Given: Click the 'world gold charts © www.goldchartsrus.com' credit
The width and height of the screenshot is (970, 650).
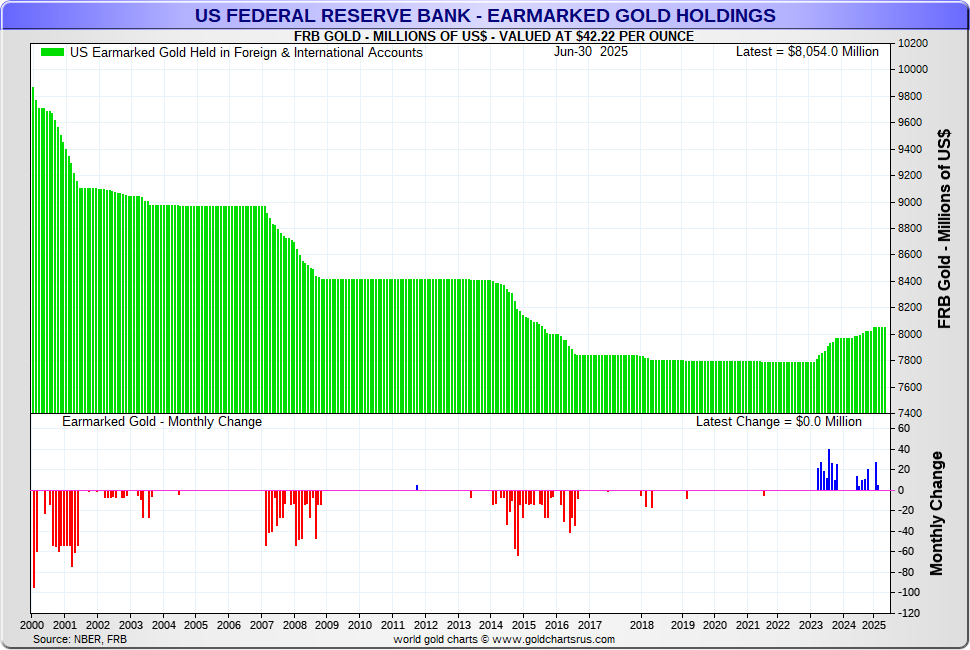Looking at the screenshot, I should click(x=504, y=639).
